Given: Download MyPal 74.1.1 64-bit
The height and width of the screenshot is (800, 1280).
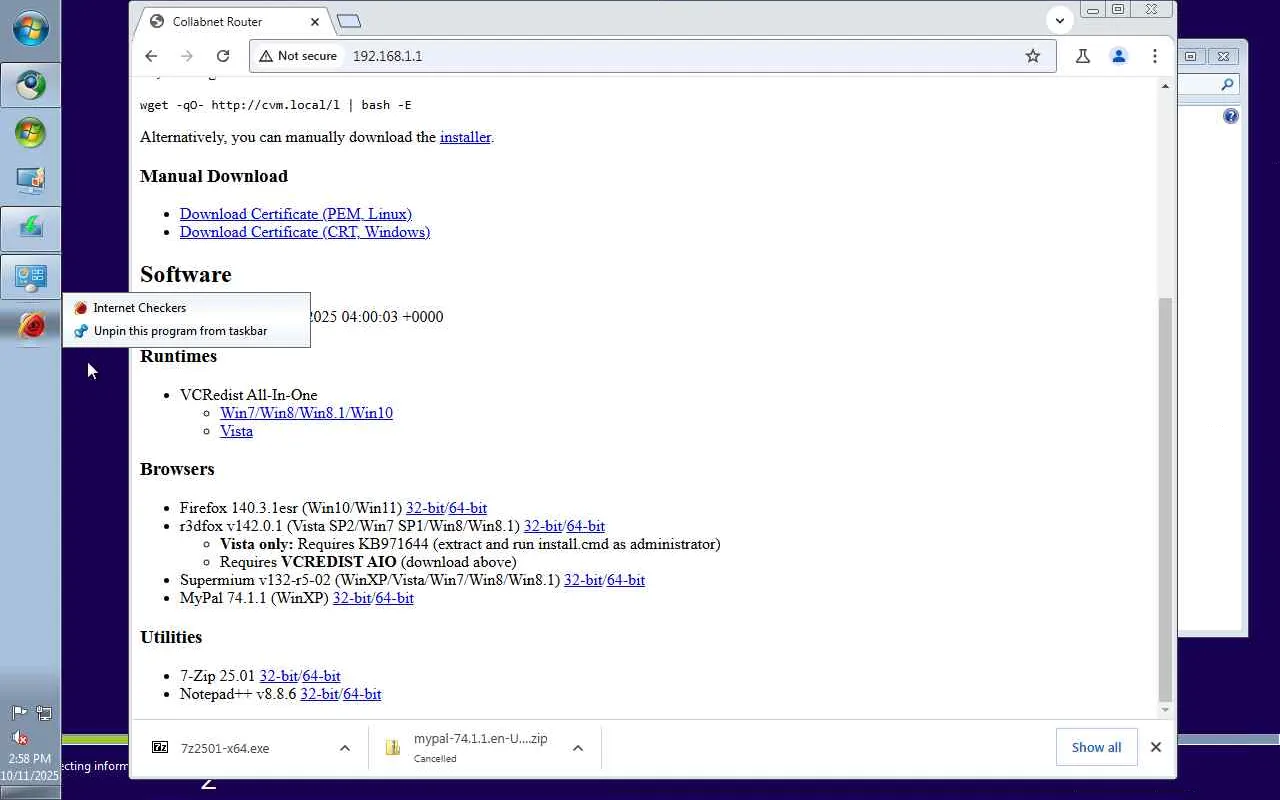Looking at the screenshot, I should [395, 598].
